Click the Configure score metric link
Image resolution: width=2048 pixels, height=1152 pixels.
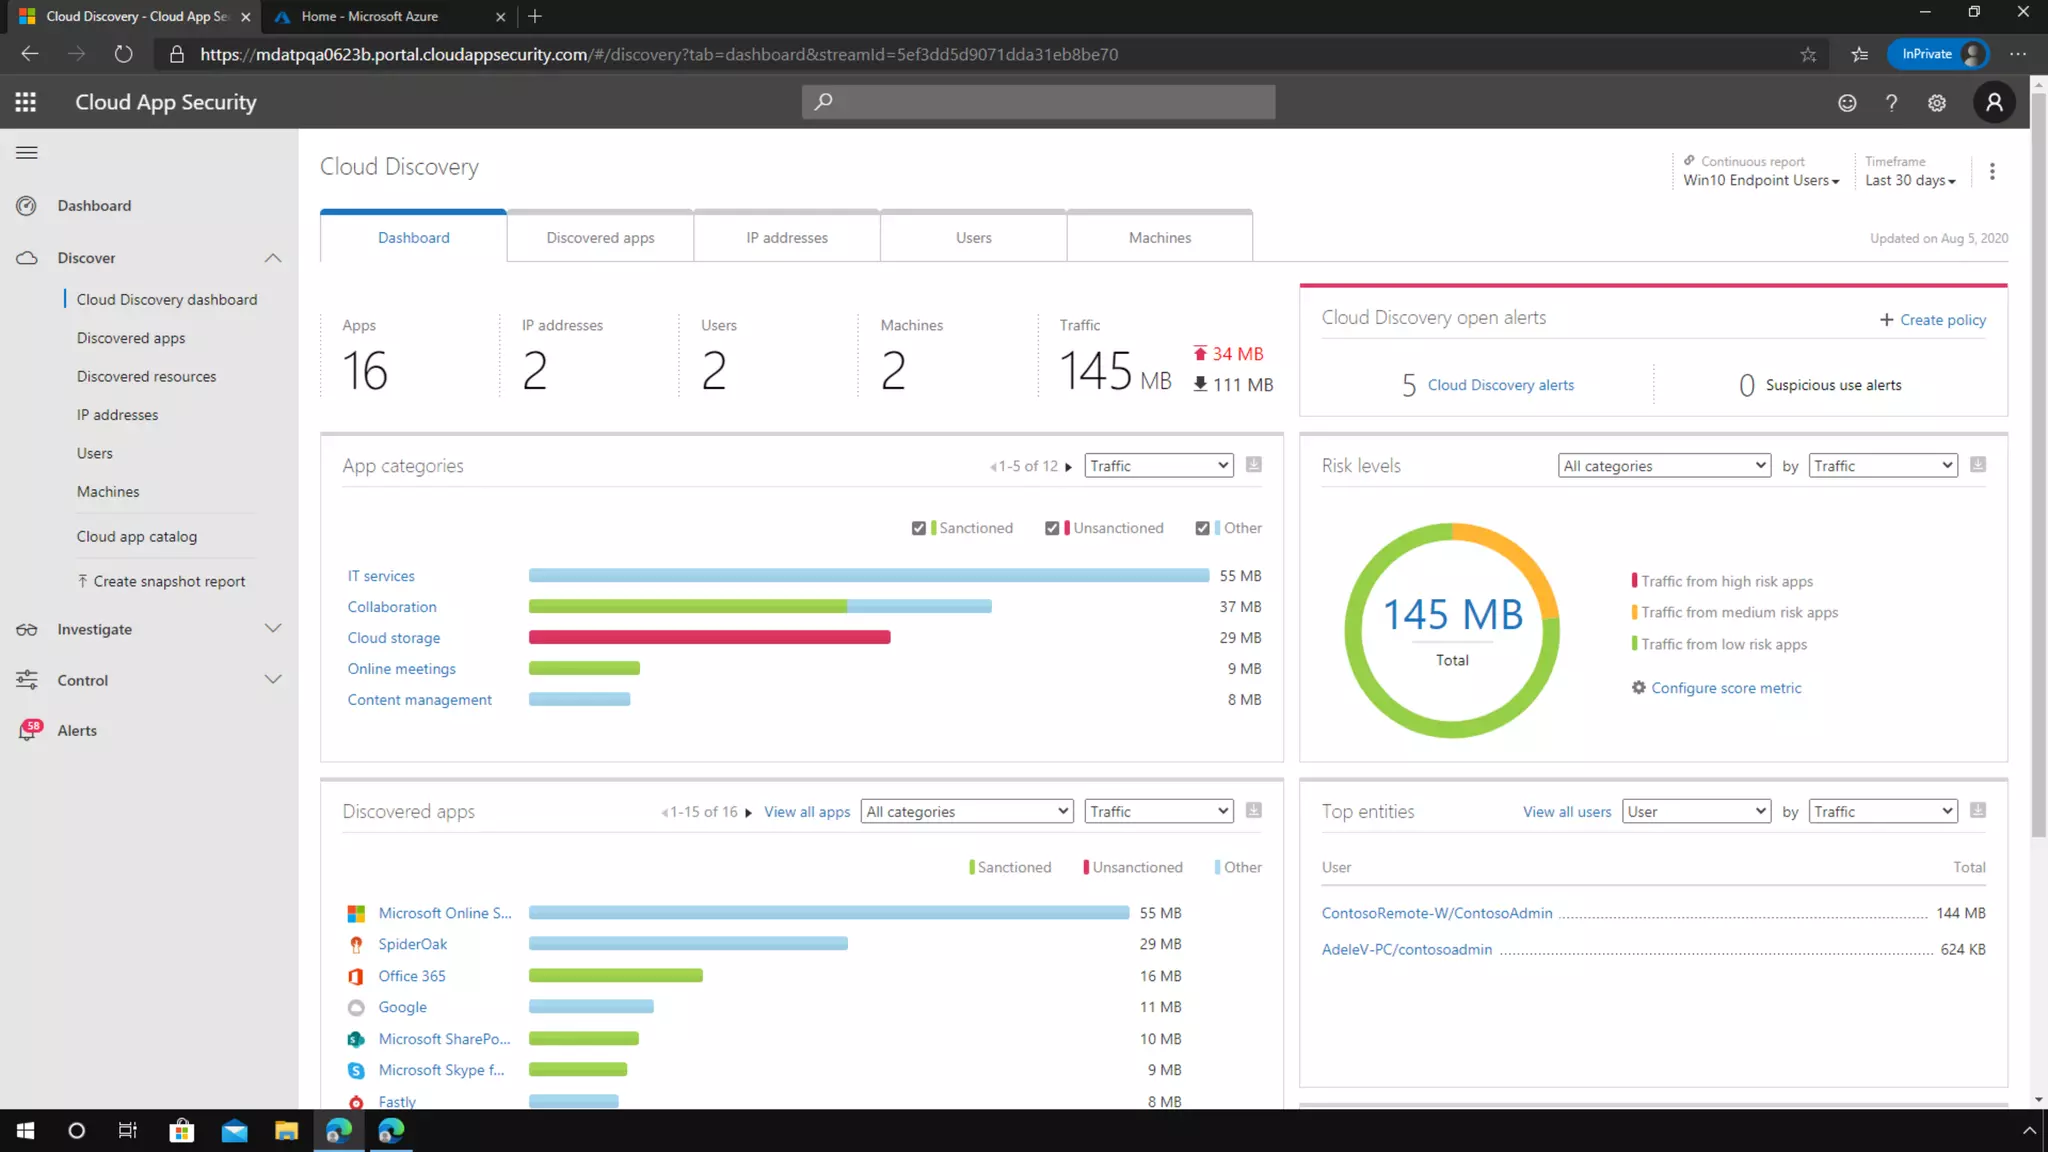coord(1725,688)
